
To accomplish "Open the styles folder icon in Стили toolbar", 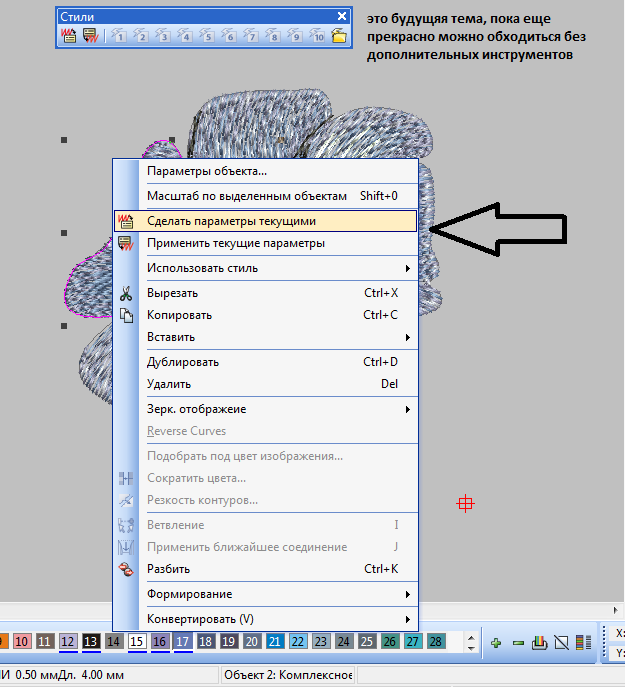I will pos(339,35).
